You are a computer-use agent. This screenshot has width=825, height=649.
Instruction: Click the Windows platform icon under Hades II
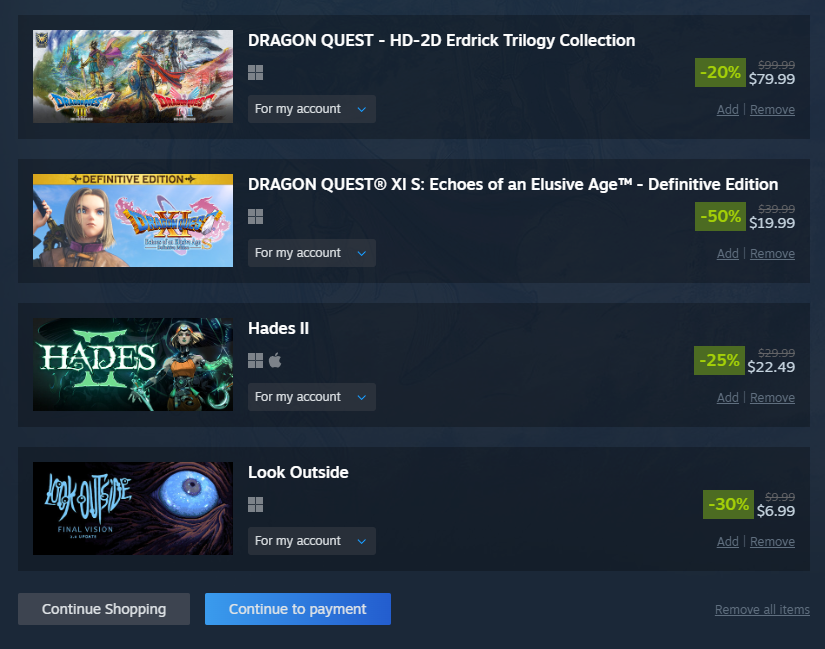(x=255, y=361)
